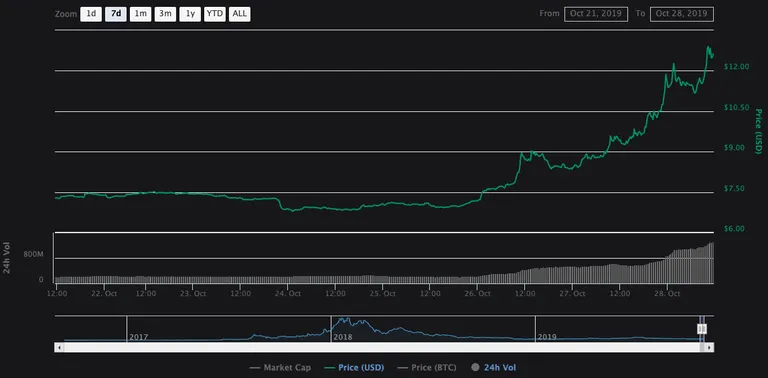This screenshot has width=768, height=378.
Task: Show ALL historical data
Action: (240, 14)
